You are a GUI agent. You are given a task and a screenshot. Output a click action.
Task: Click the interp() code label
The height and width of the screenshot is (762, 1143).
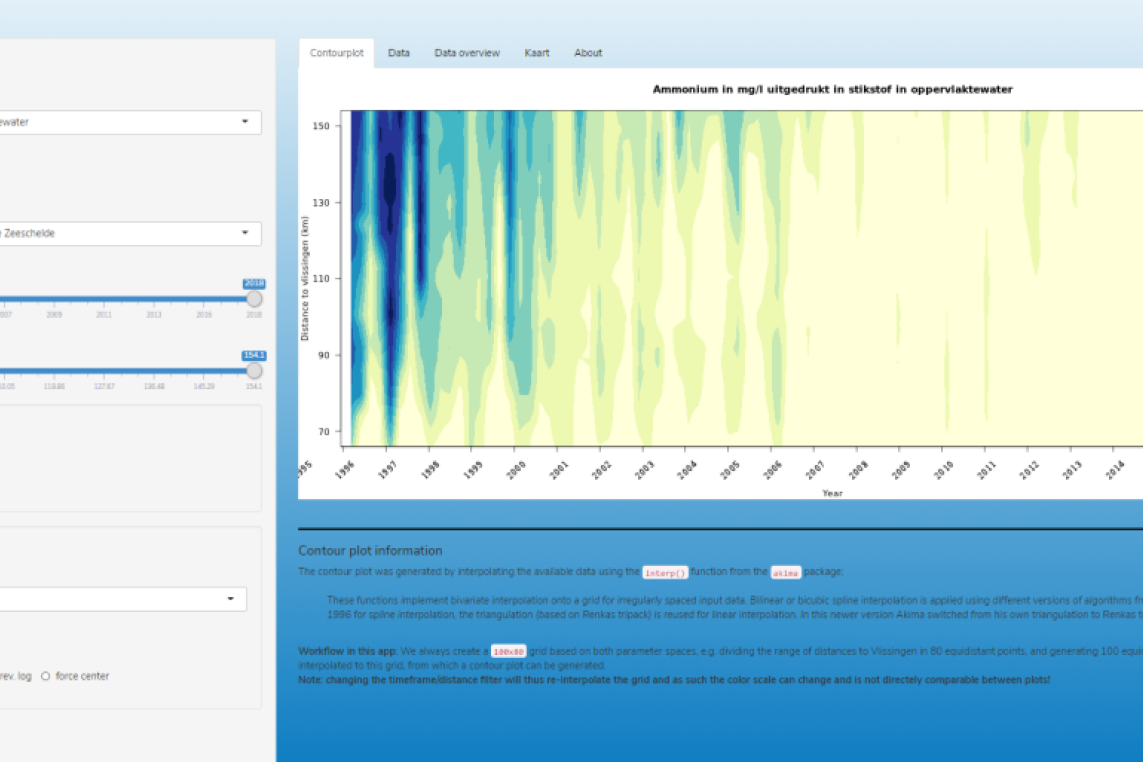pos(664,573)
